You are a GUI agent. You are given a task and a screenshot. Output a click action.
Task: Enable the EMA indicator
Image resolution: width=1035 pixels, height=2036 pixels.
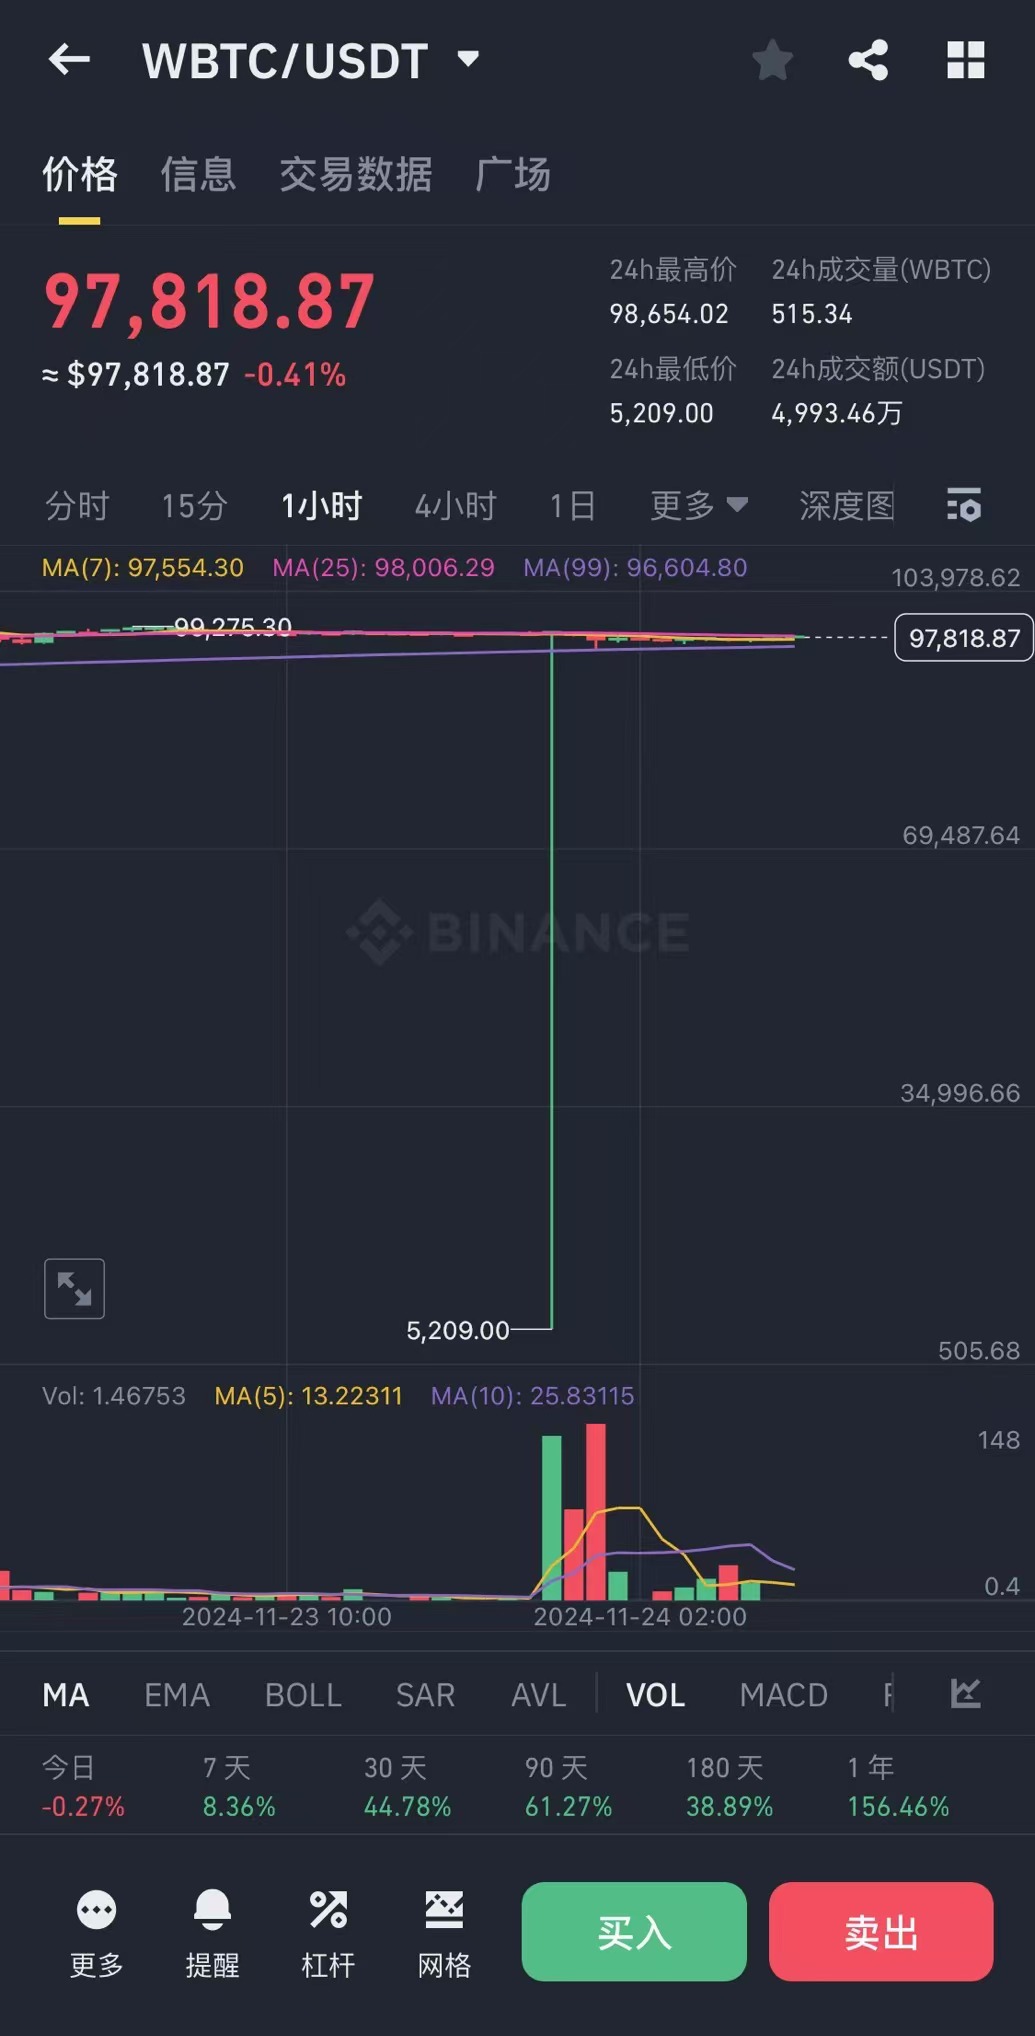point(177,1695)
